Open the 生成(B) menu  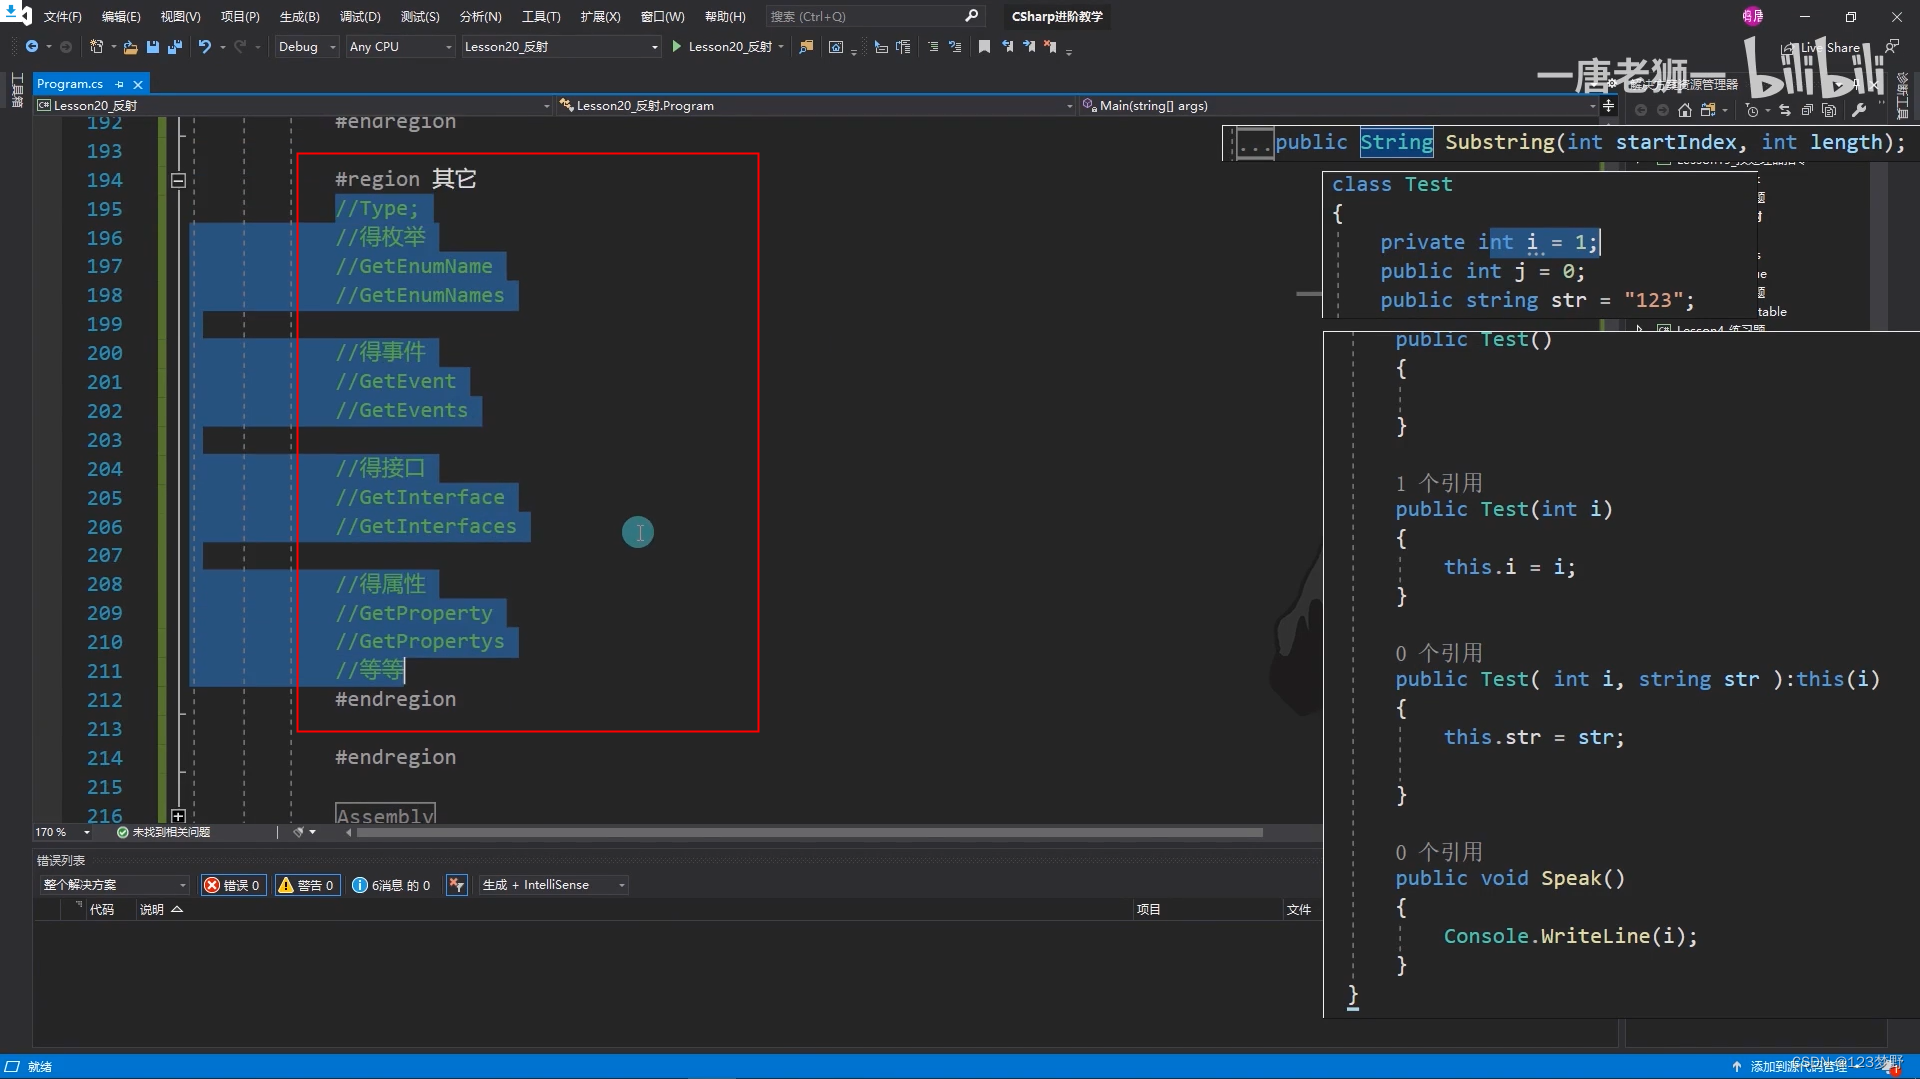point(299,16)
